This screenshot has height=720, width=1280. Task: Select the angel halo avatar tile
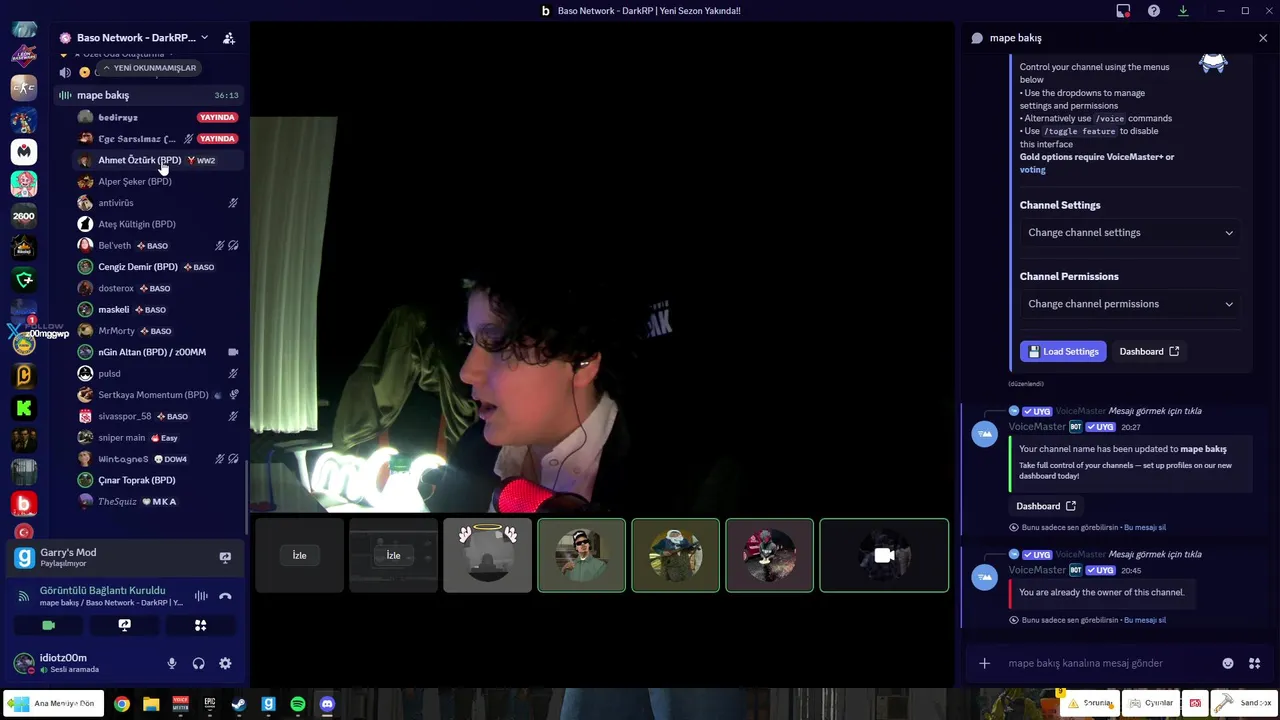(487, 555)
